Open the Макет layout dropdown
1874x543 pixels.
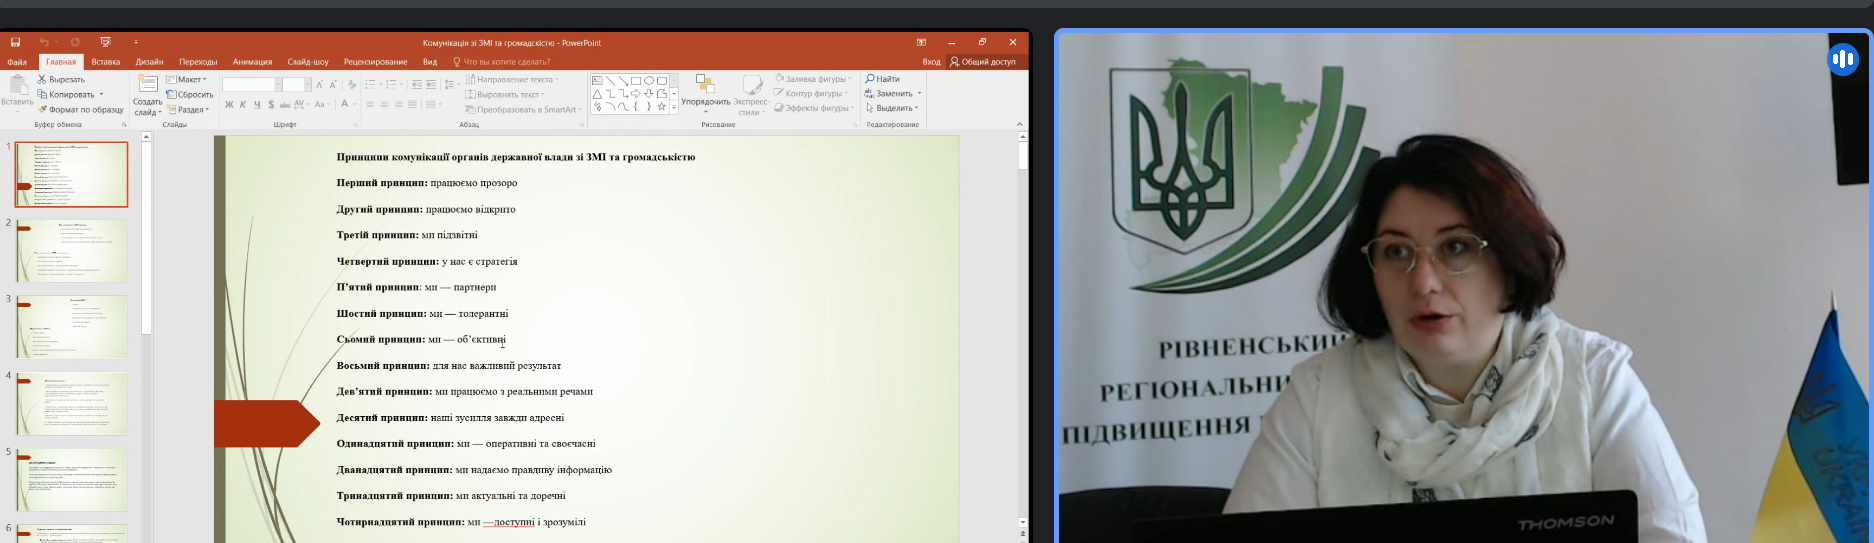pyautogui.click(x=188, y=80)
